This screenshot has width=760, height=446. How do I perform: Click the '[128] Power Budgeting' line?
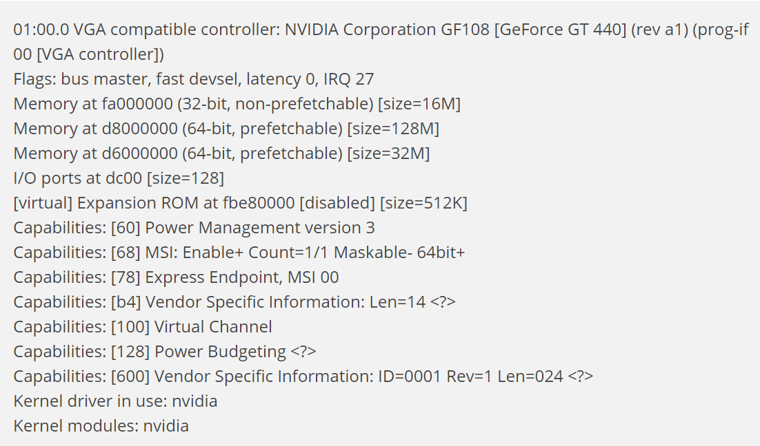click(x=164, y=351)
